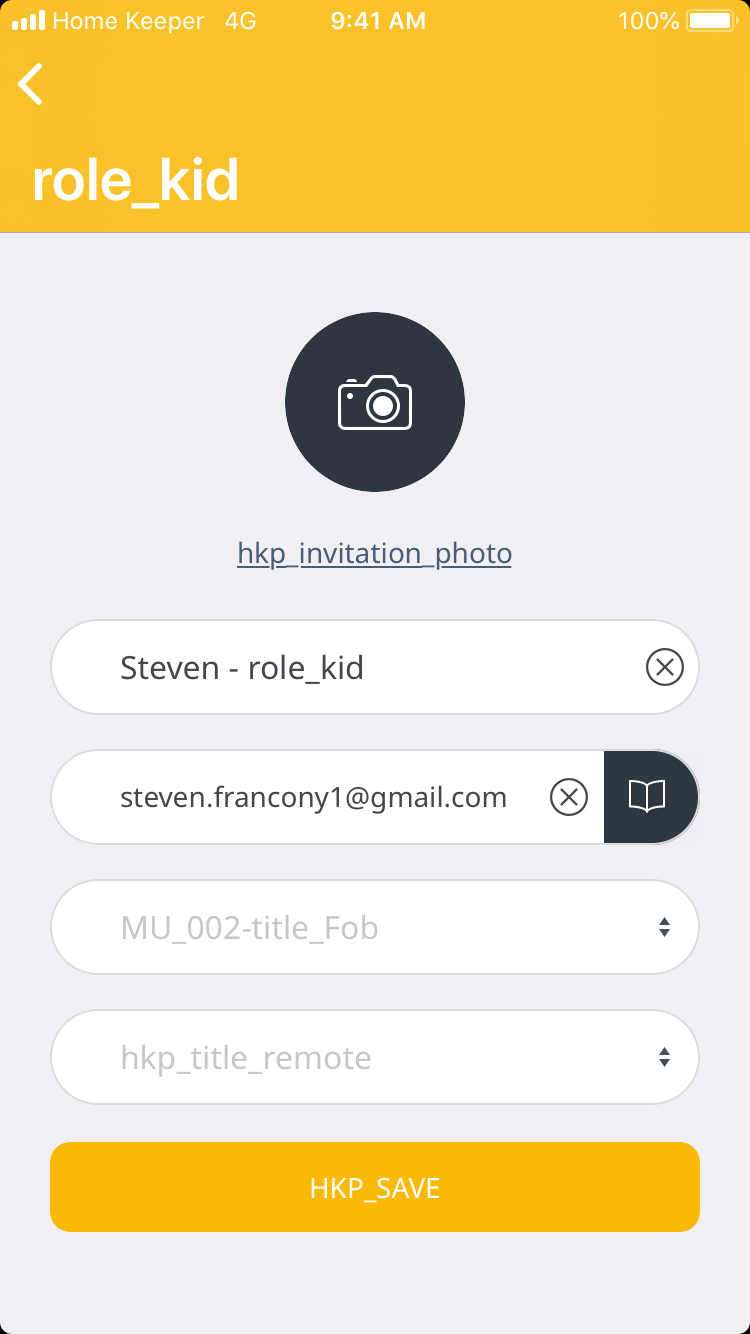Screen dimensions: 750x1334
Task: Tap the signal strength bars icon
Action: click(28, 21)
